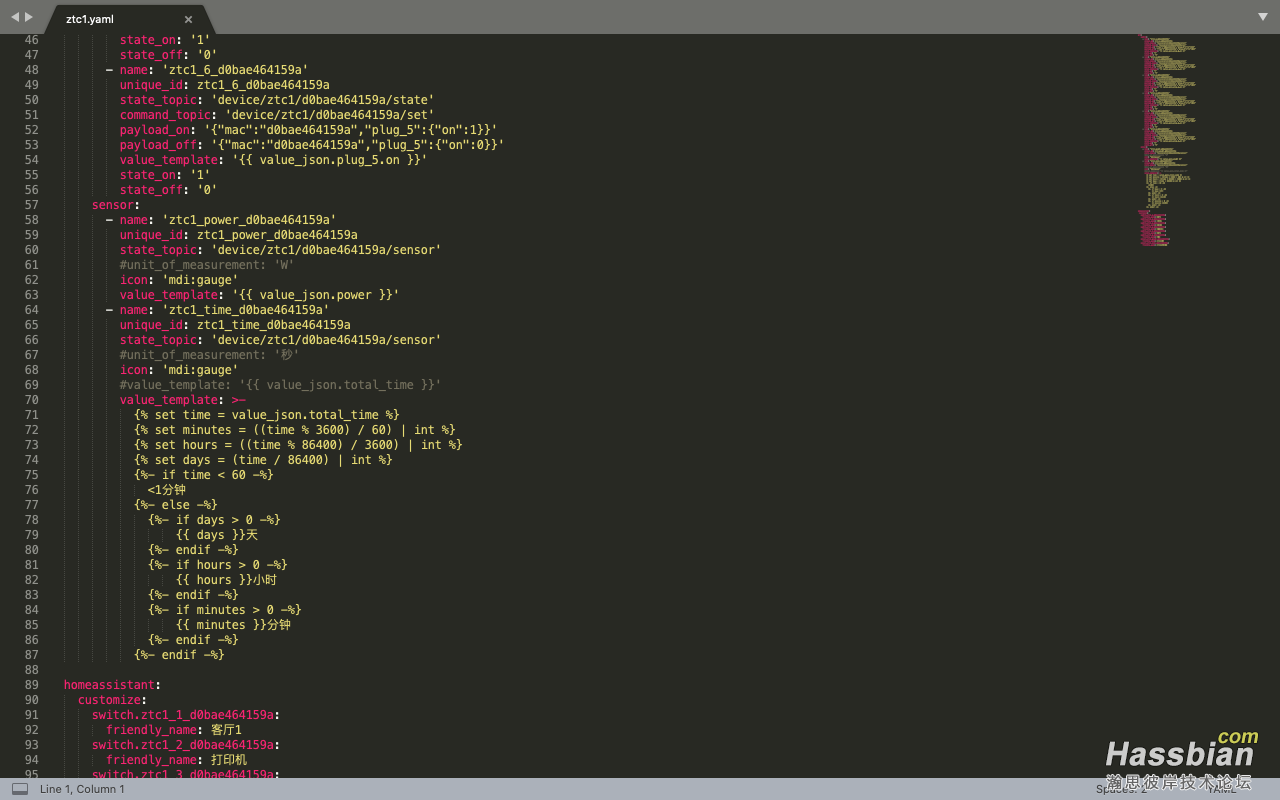Click the 'friendly_name: 客厅1' line
This screenshot has height=800, width=1280.
click(x=175, y=730)
